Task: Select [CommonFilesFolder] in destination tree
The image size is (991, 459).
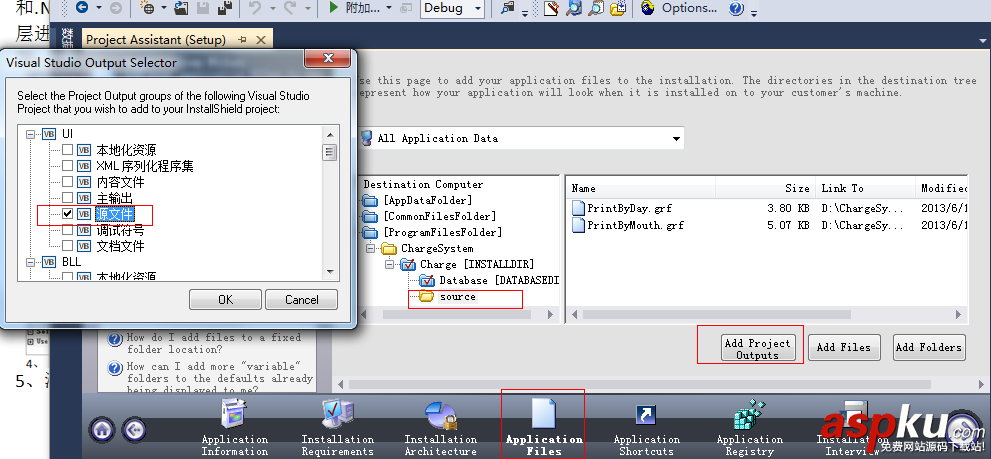Action: pos(440,216)
